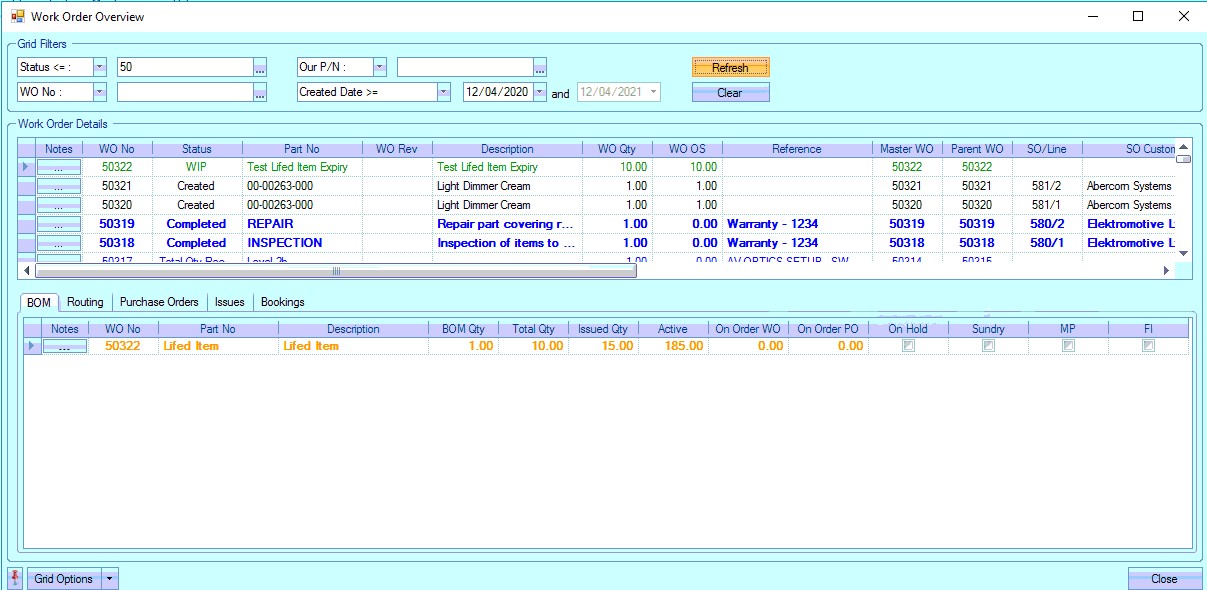Click the ellipsis lookup beside WO No field
1207x590 pixels.
tap(260, 93)
